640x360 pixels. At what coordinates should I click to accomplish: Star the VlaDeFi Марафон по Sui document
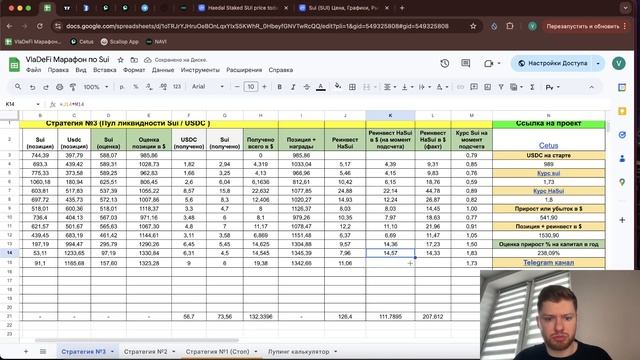tap(120, 60)
